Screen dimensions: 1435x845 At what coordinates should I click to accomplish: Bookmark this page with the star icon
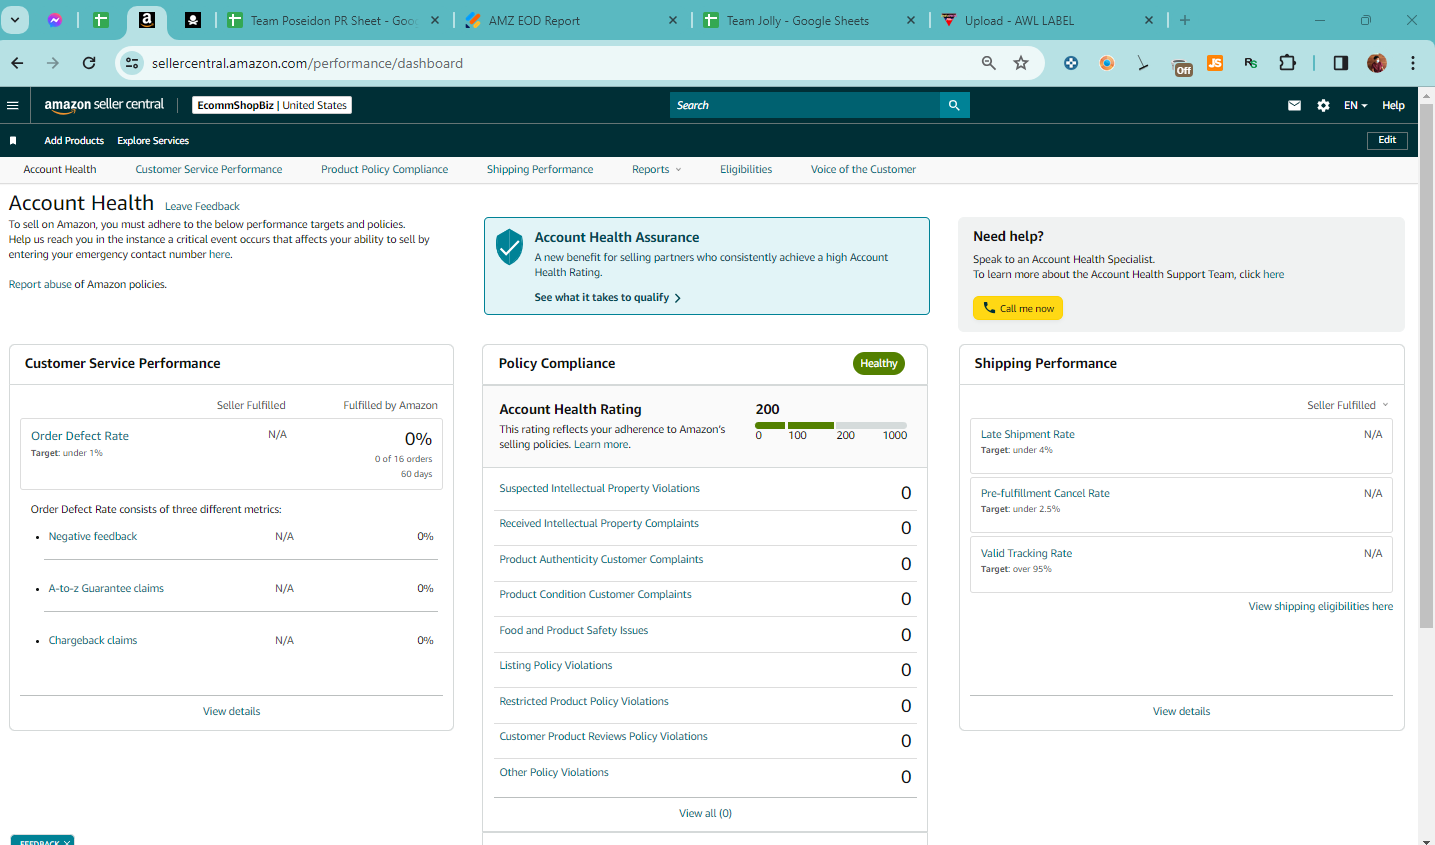point(1021,63)
